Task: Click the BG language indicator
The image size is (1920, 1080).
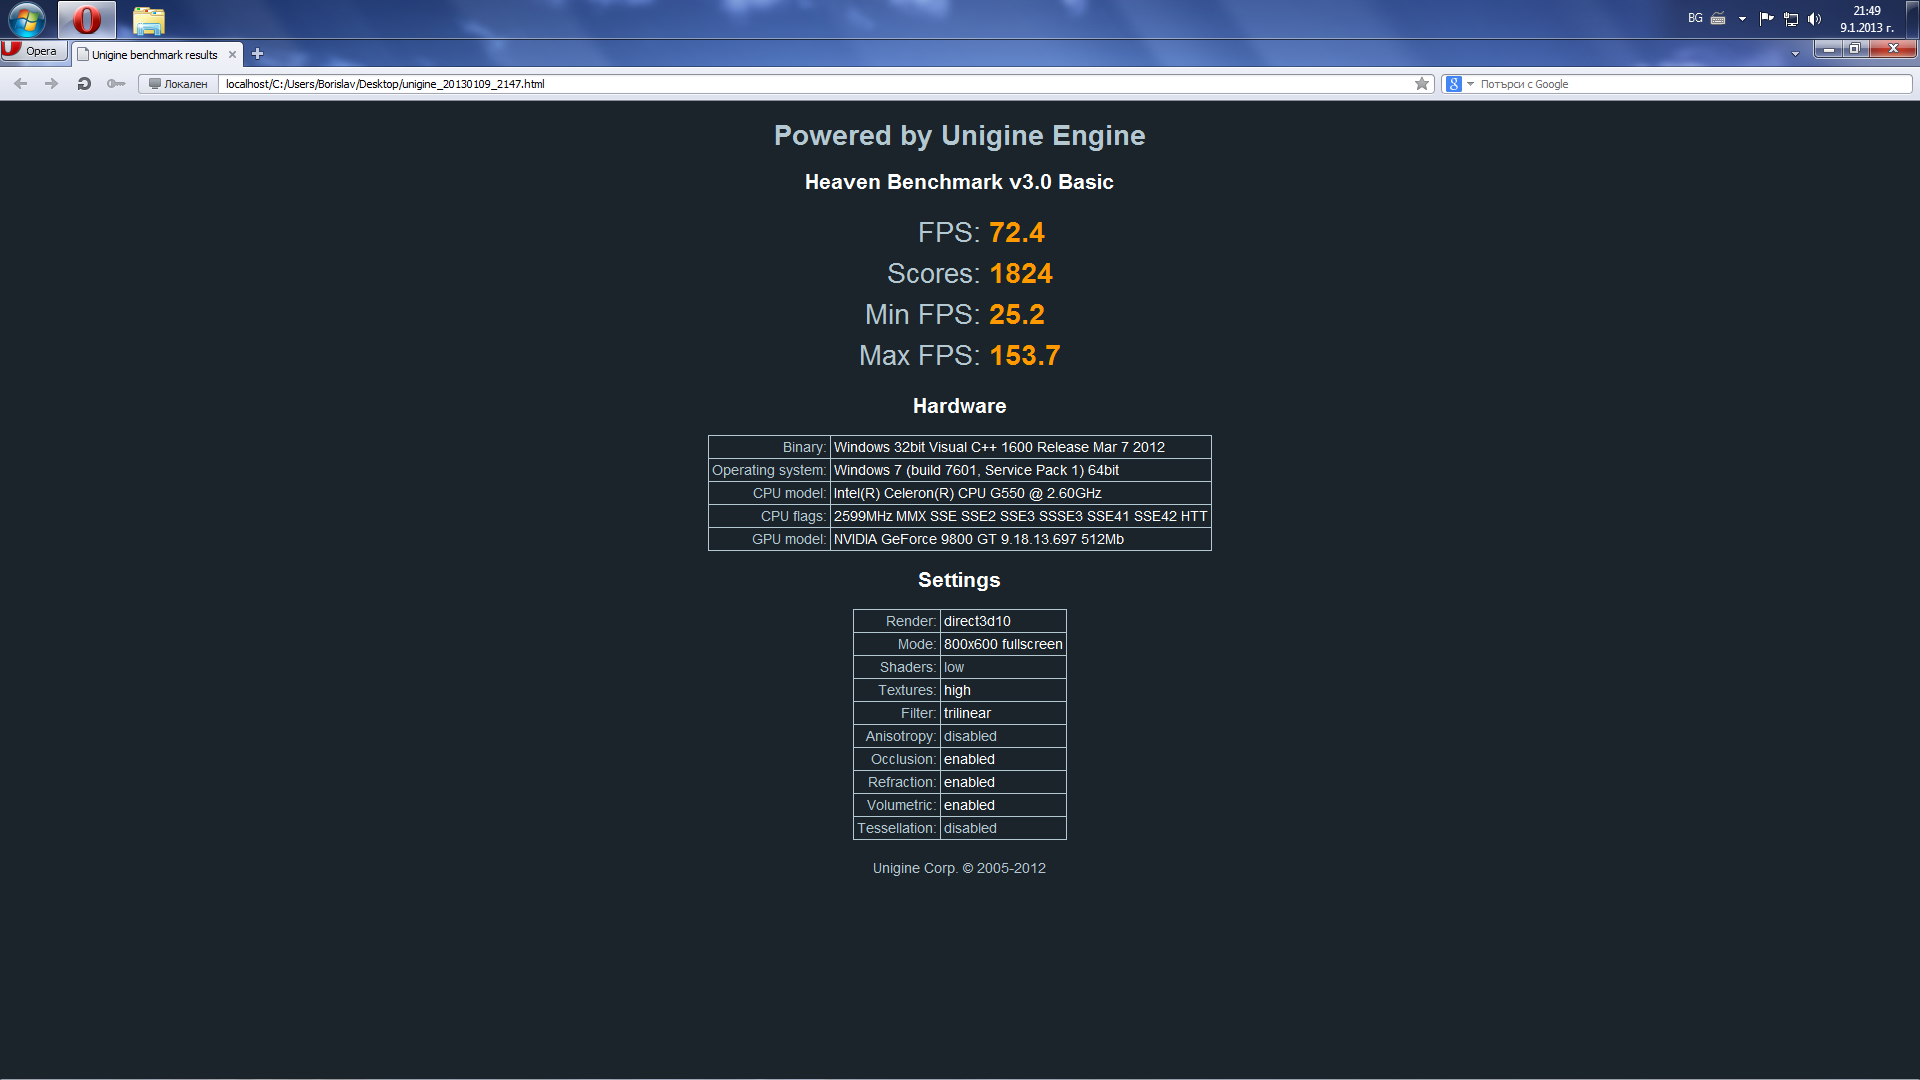Action: (x=1695, y=18)
